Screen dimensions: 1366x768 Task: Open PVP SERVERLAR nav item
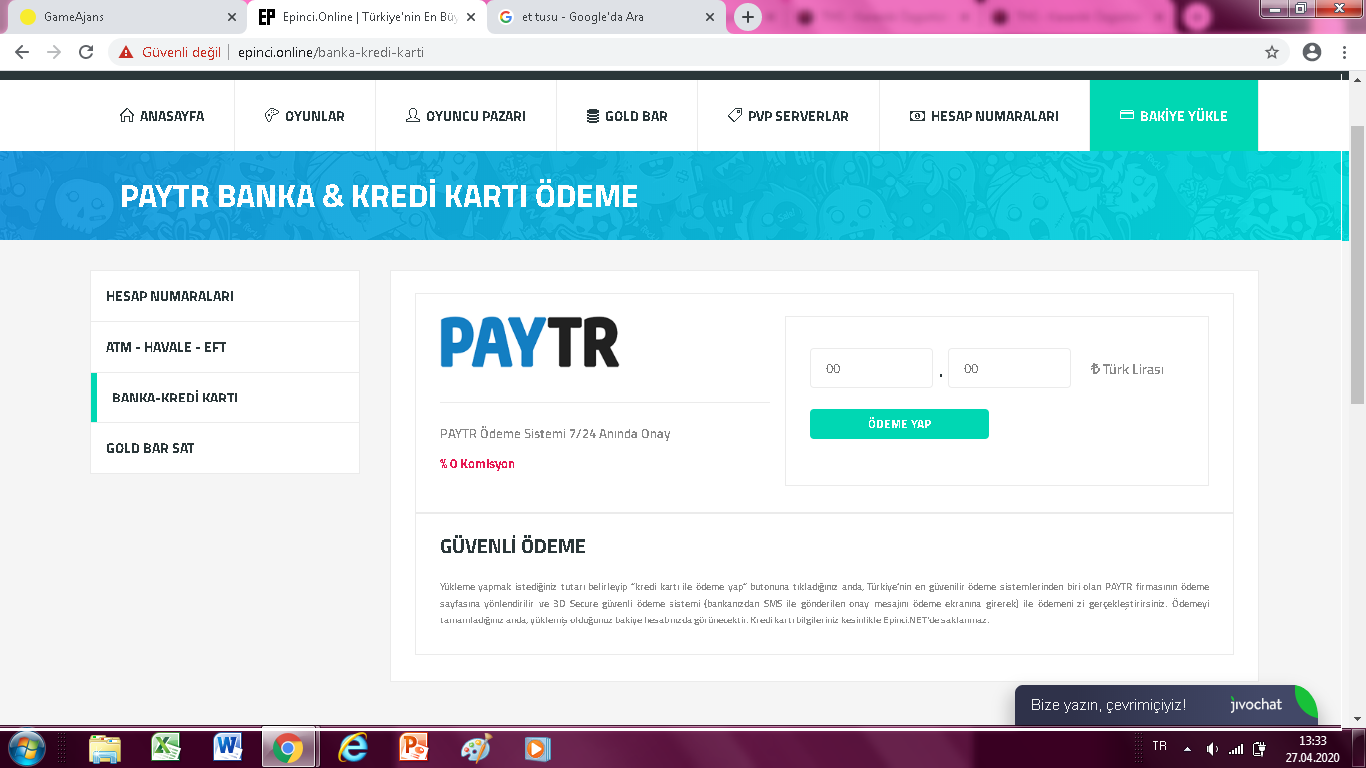788,116
